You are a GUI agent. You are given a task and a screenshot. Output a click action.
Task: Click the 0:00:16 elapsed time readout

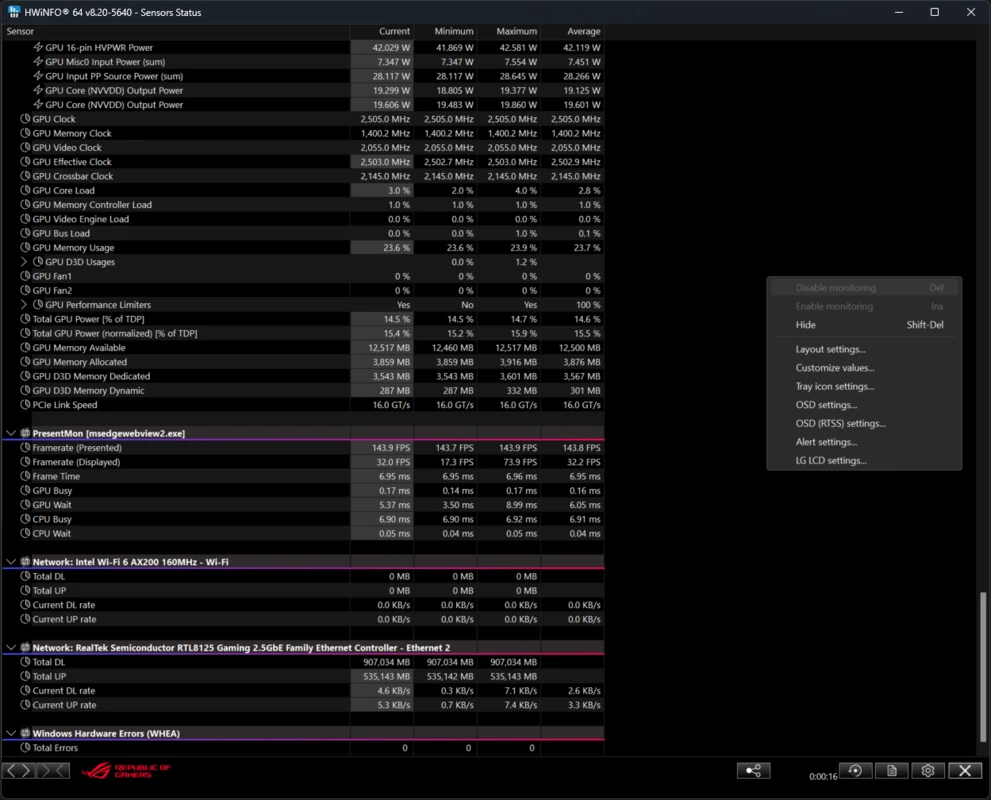[x=823, y=777]
